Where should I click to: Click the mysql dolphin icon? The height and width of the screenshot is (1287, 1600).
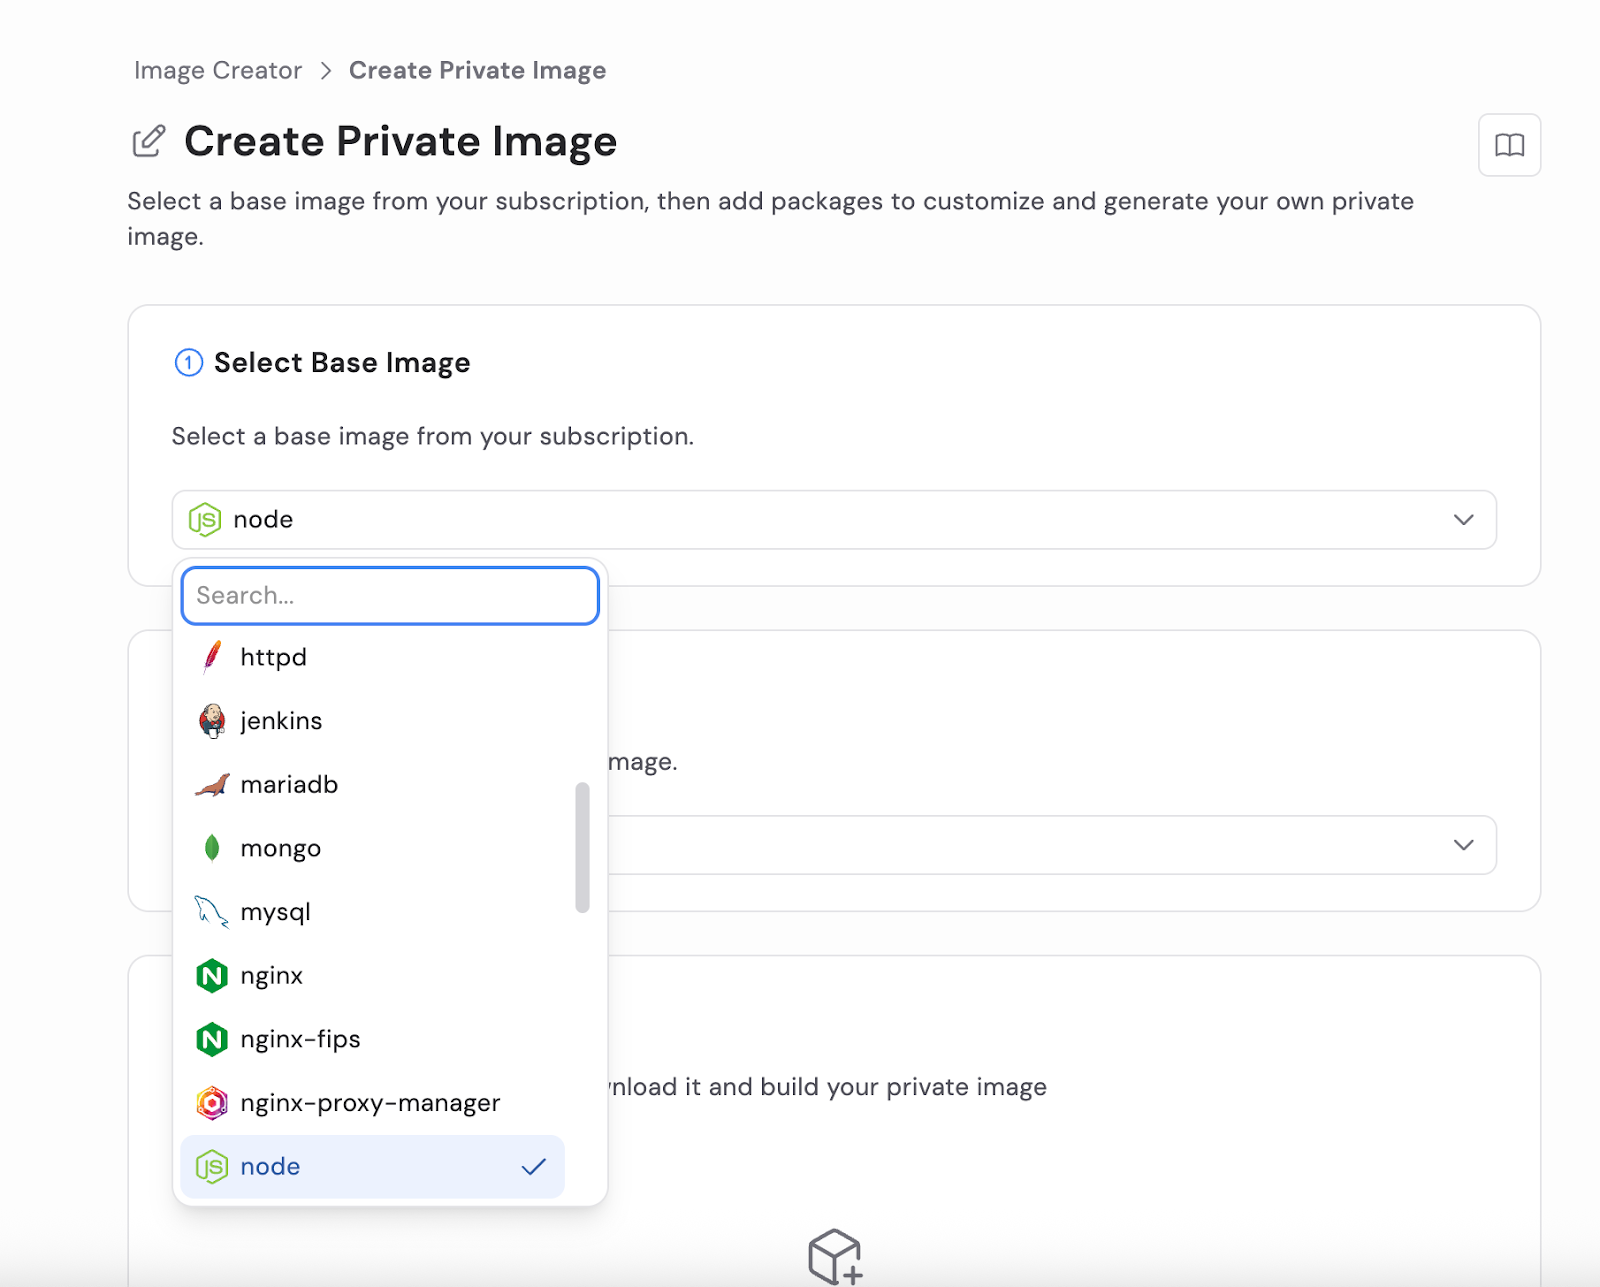211,912
